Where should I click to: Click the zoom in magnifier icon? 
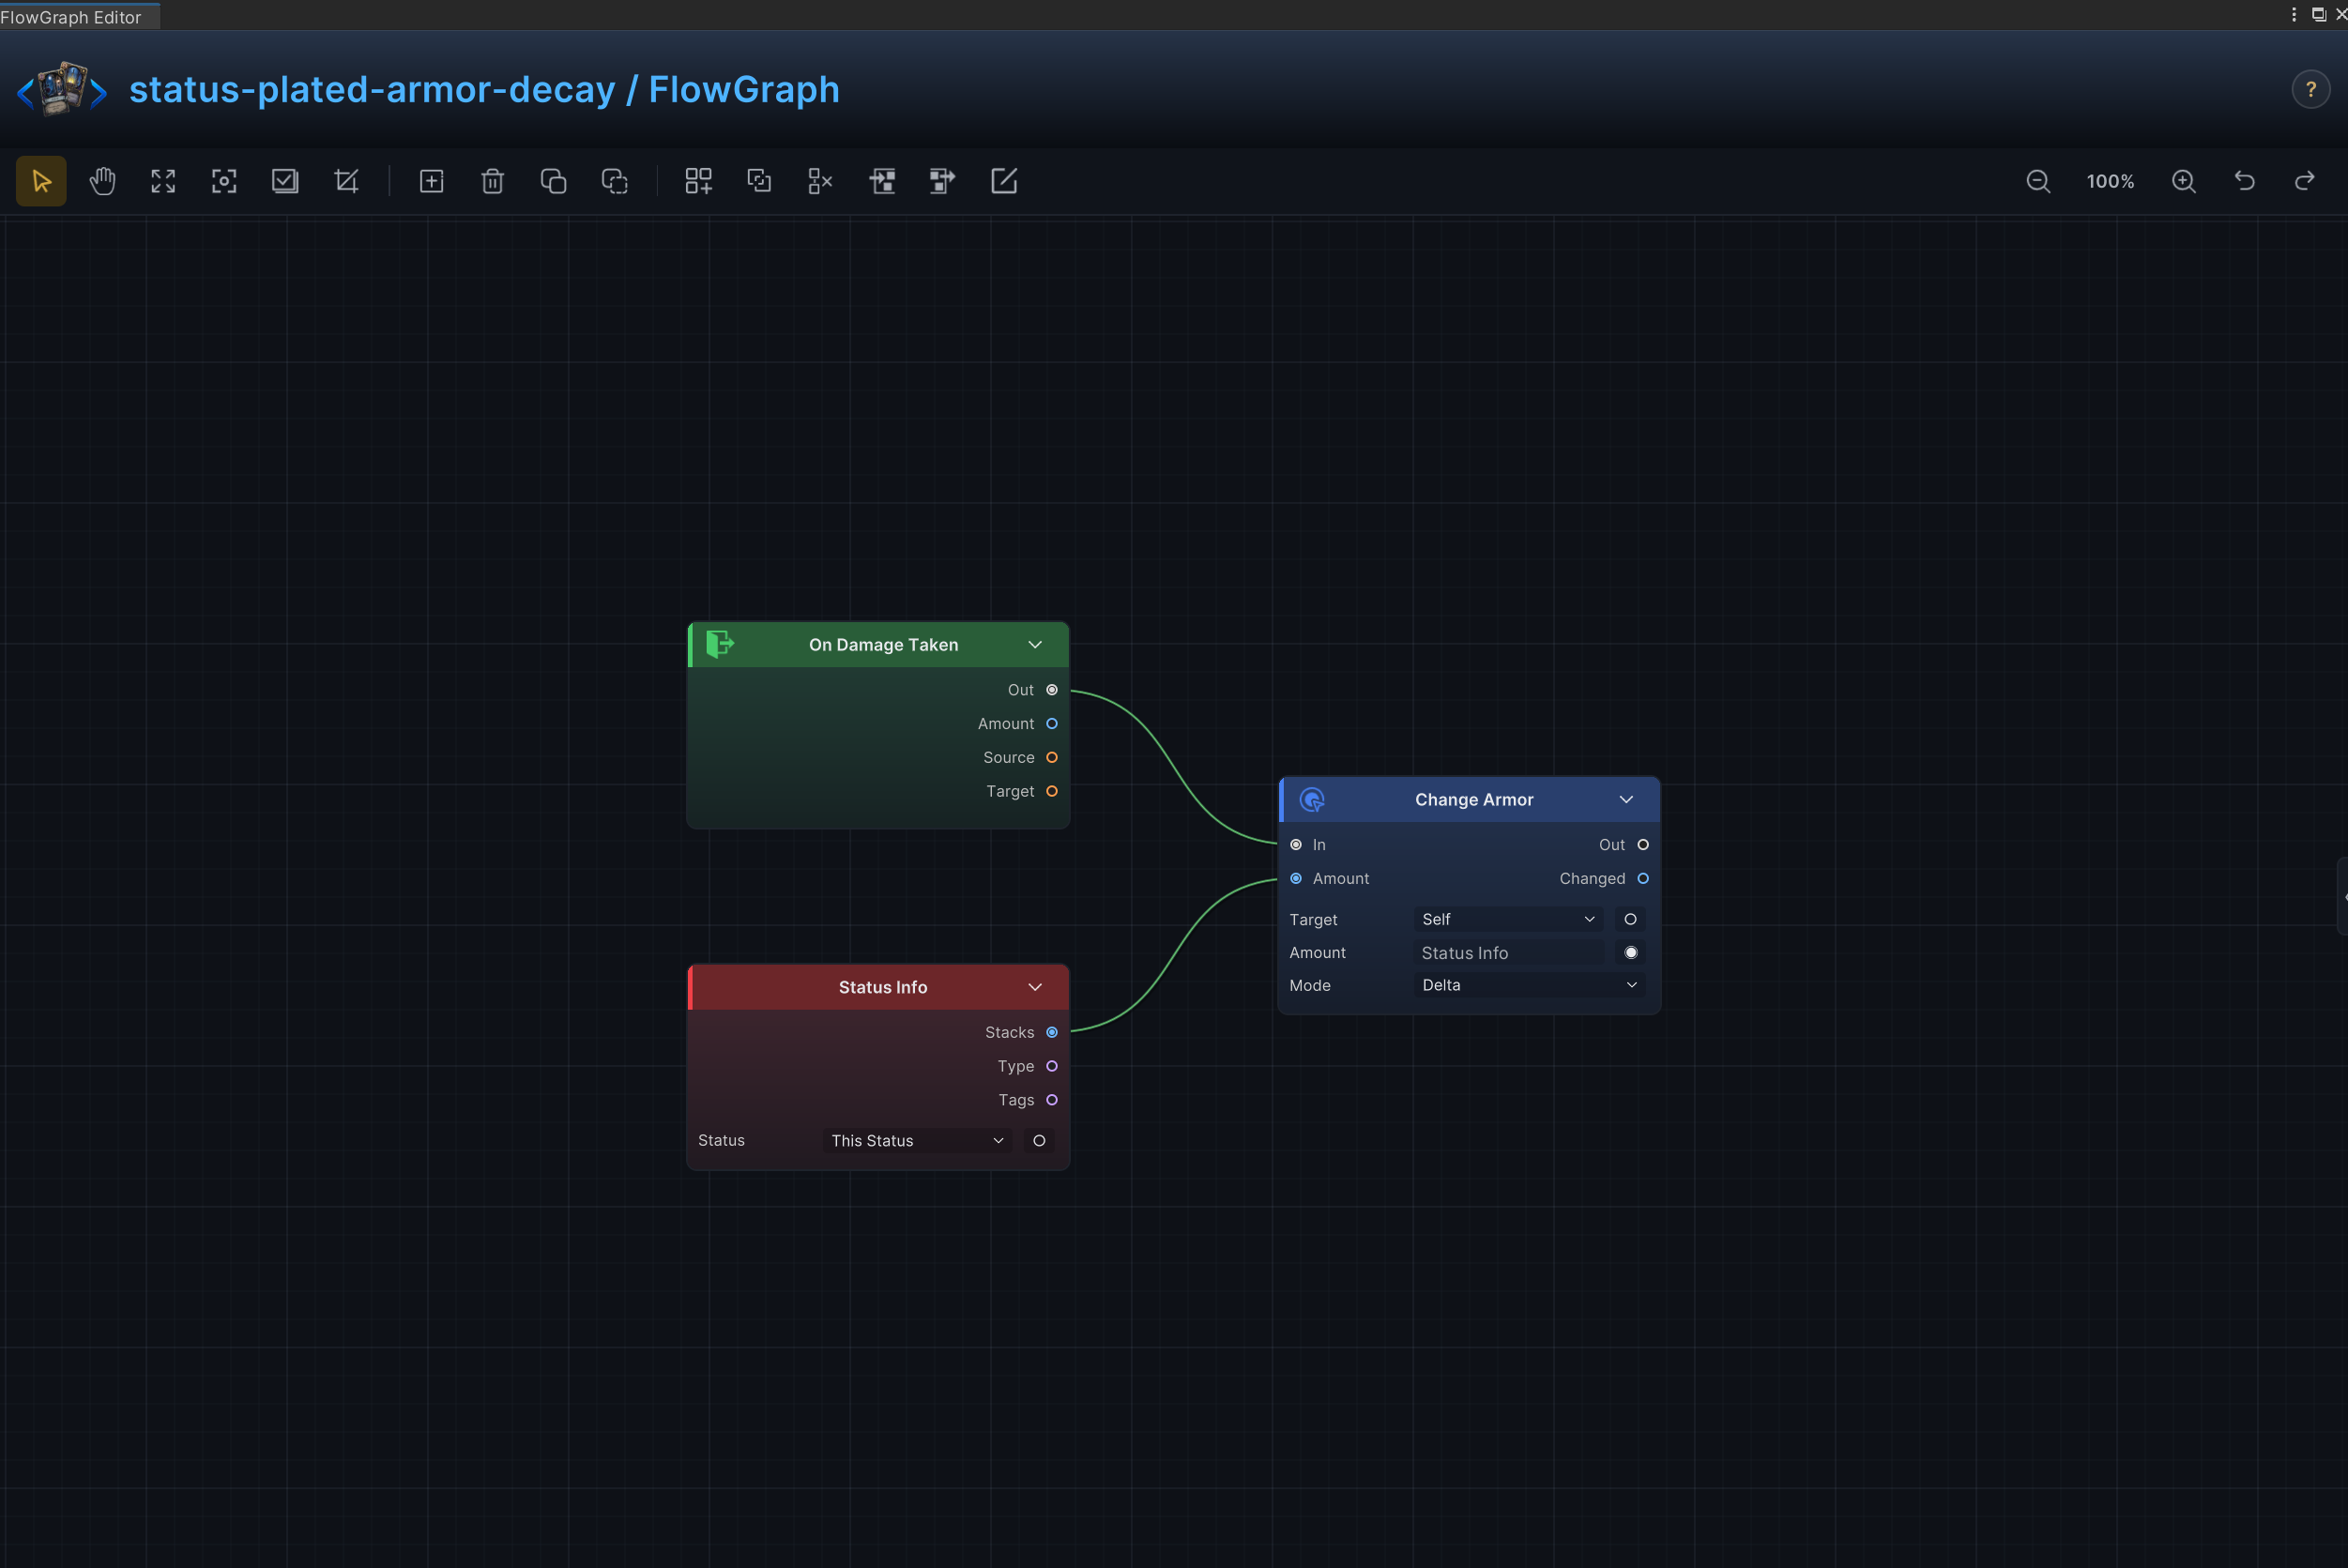click(2183, 181)
